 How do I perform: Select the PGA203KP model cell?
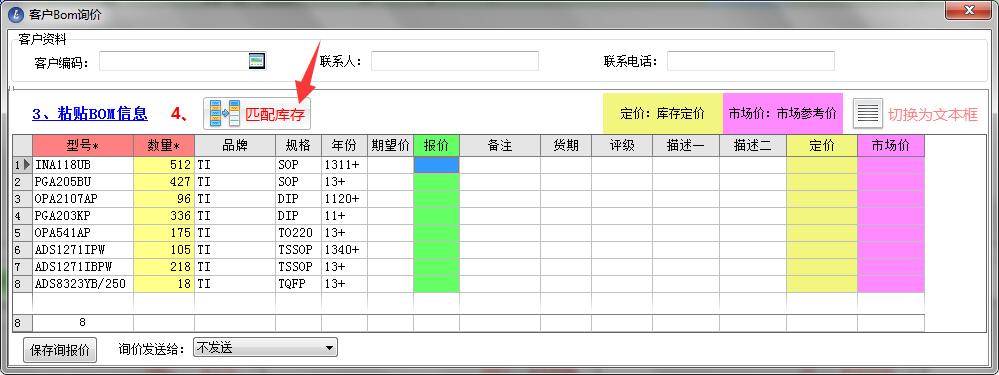(x=83, y=216)
